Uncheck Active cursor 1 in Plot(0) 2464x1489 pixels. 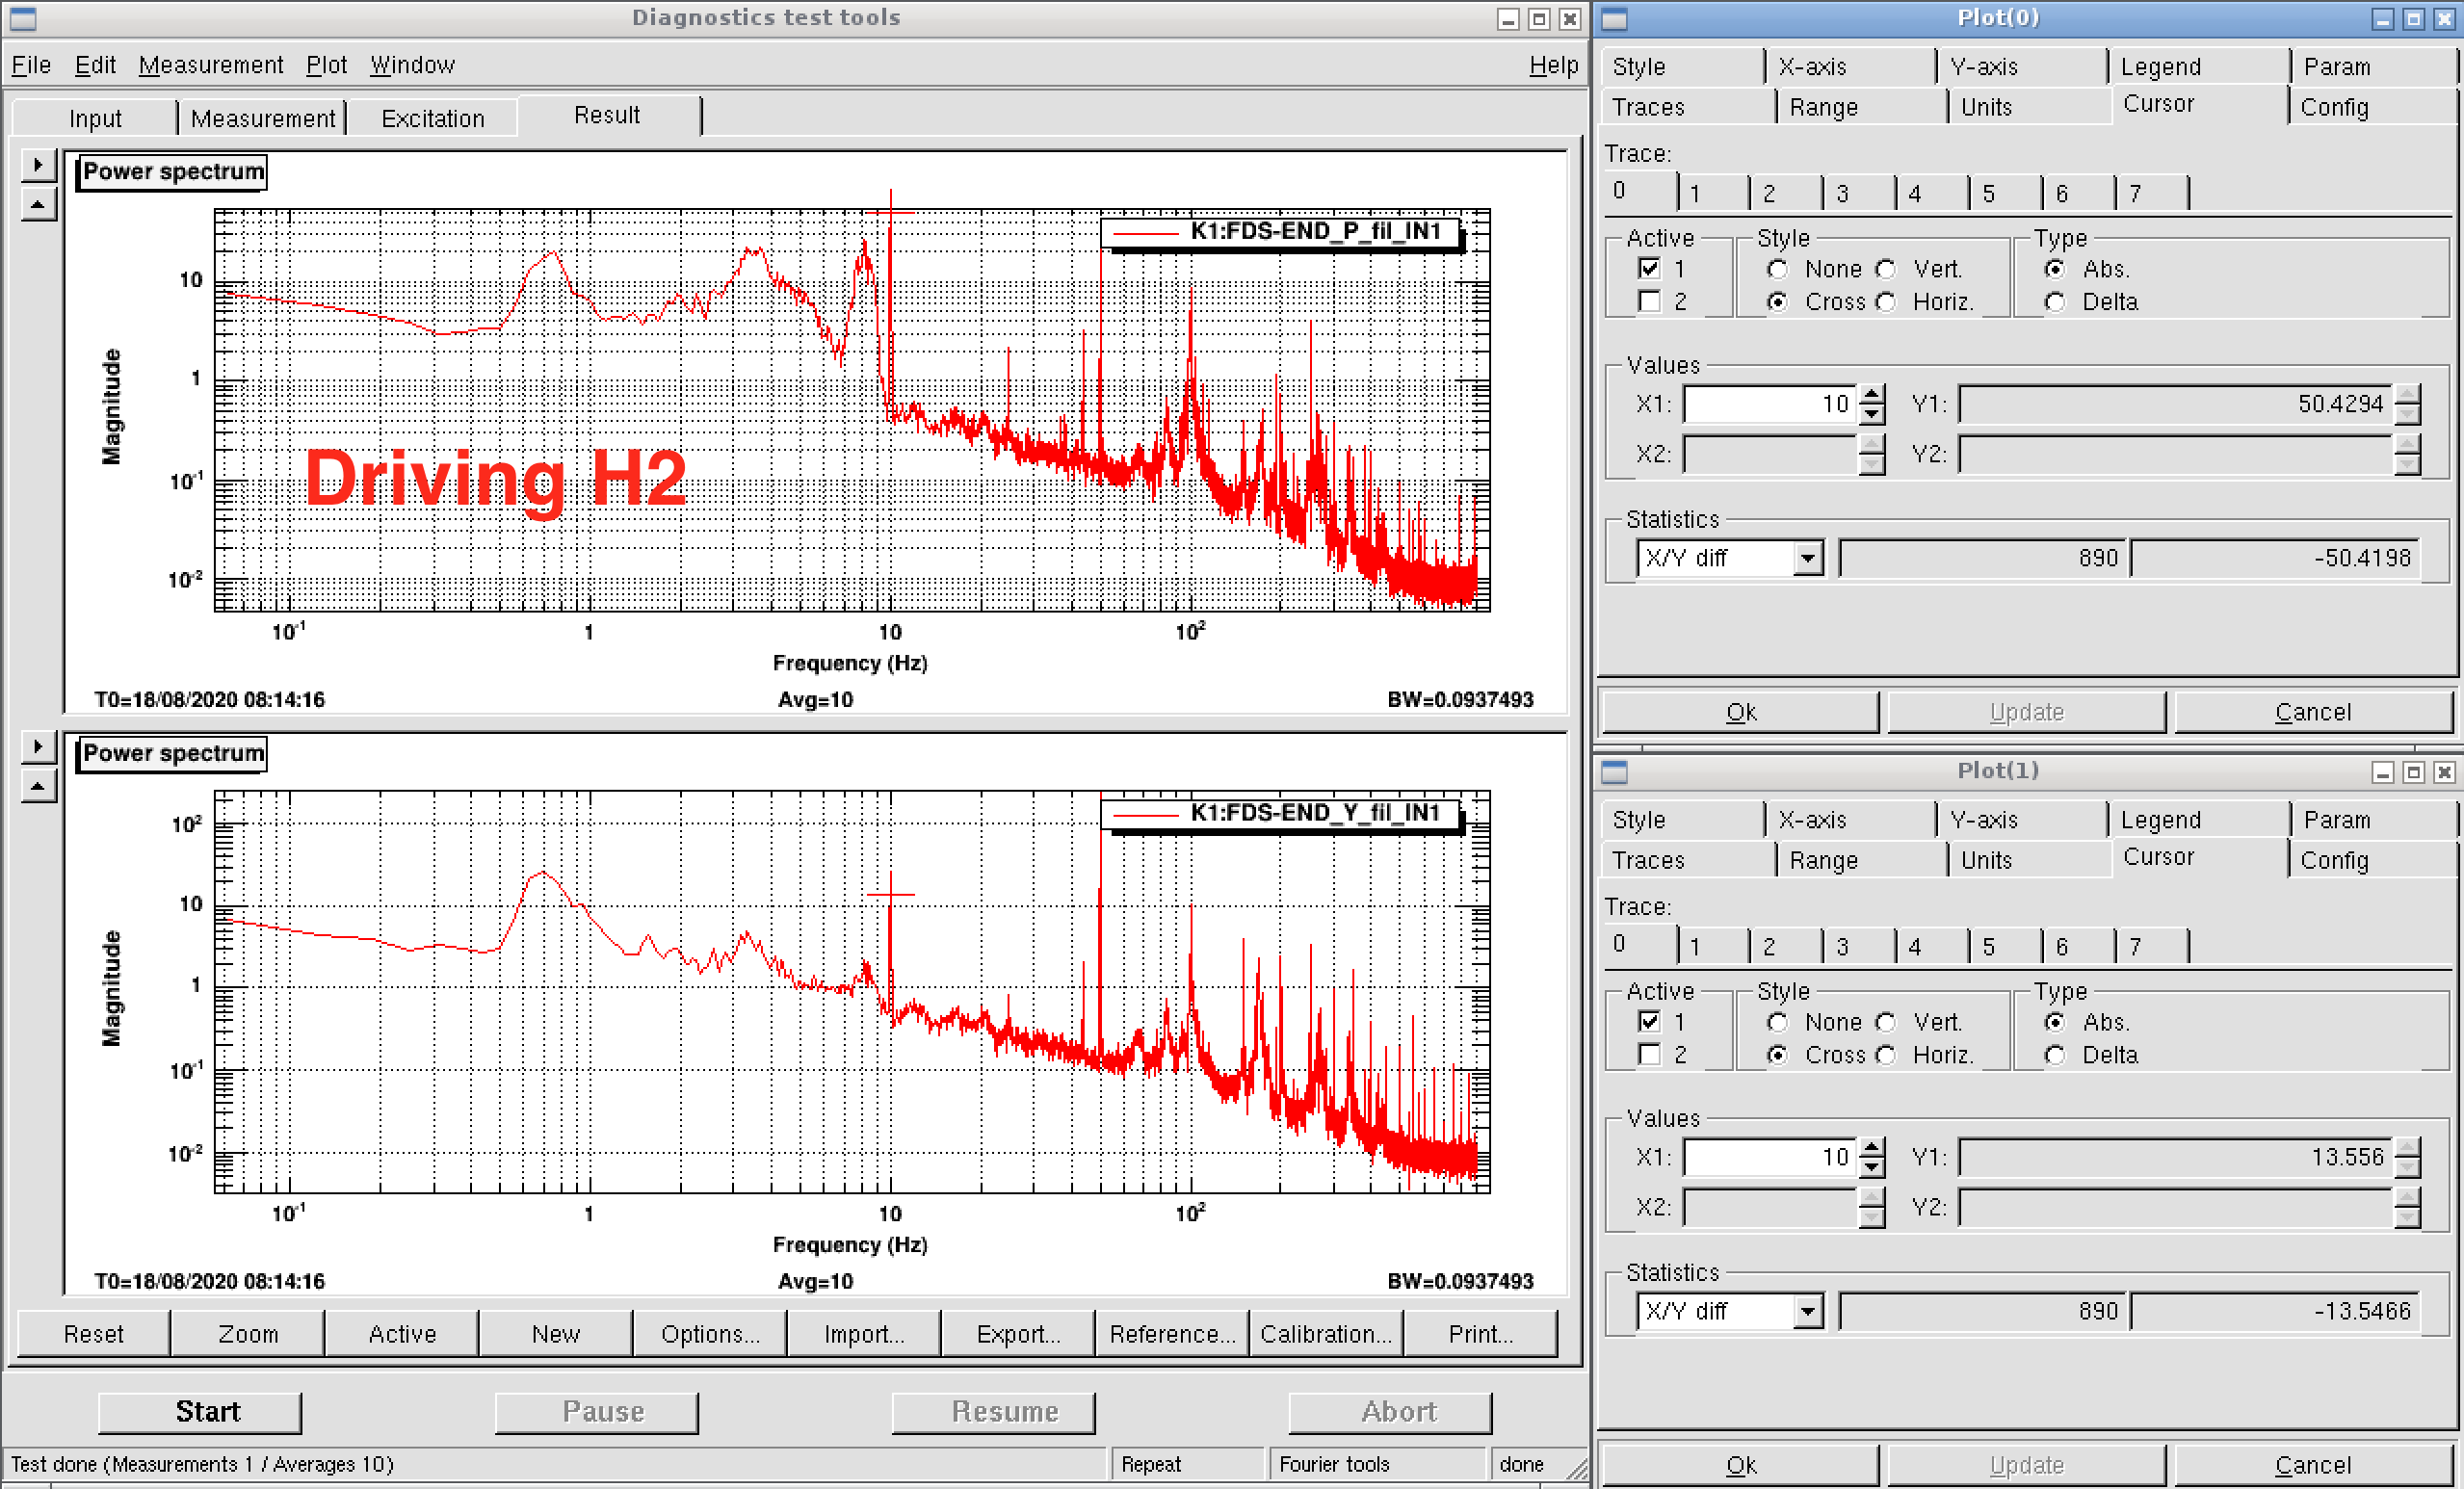point(1649,269)
